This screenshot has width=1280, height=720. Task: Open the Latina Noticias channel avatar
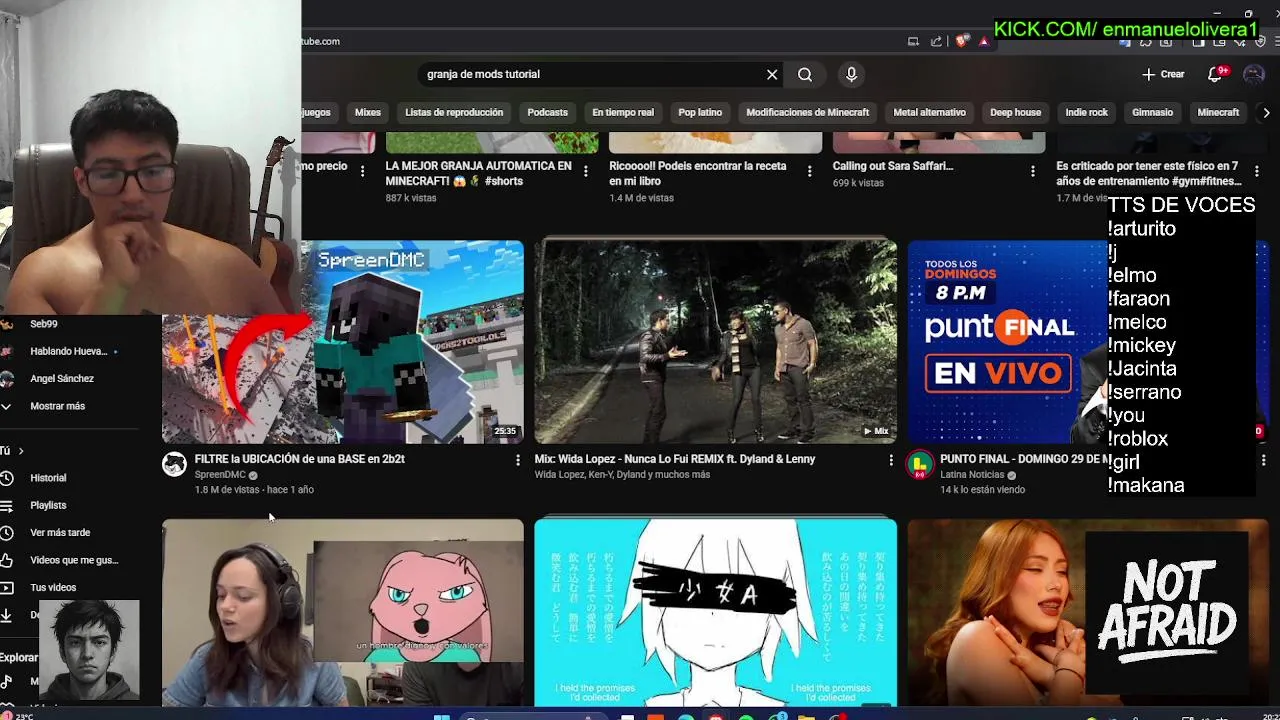pos(920,464)
